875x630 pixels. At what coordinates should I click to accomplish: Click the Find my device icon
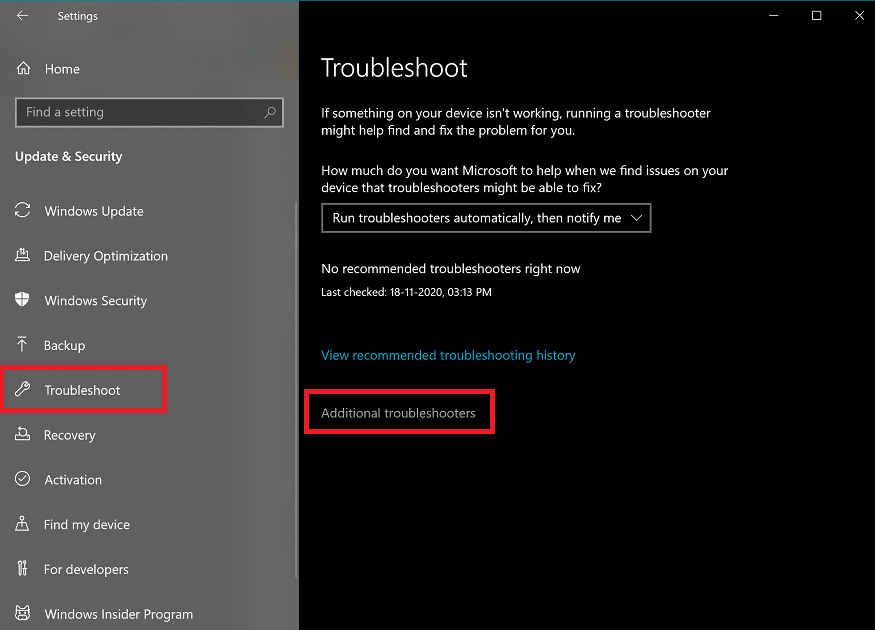pos(22,523)
